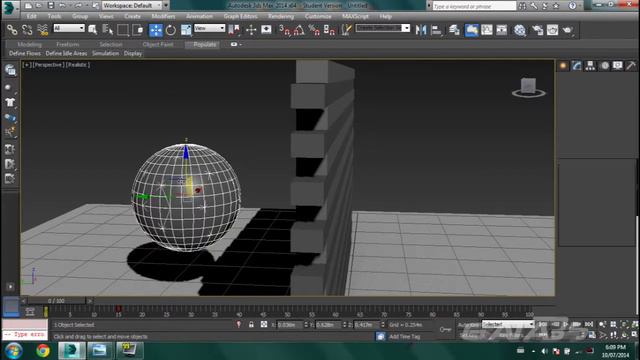The width and height of the screenshot is (640, 360).
Task: Toggle Spinner Snap
Action: coord(329,30)
